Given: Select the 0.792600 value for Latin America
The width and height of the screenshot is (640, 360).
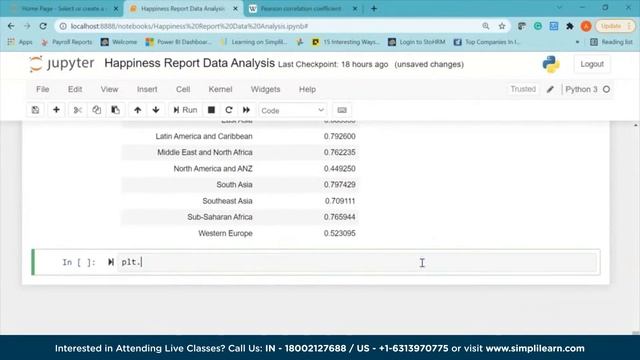Looking at the screenshot, I should [340, 136].
